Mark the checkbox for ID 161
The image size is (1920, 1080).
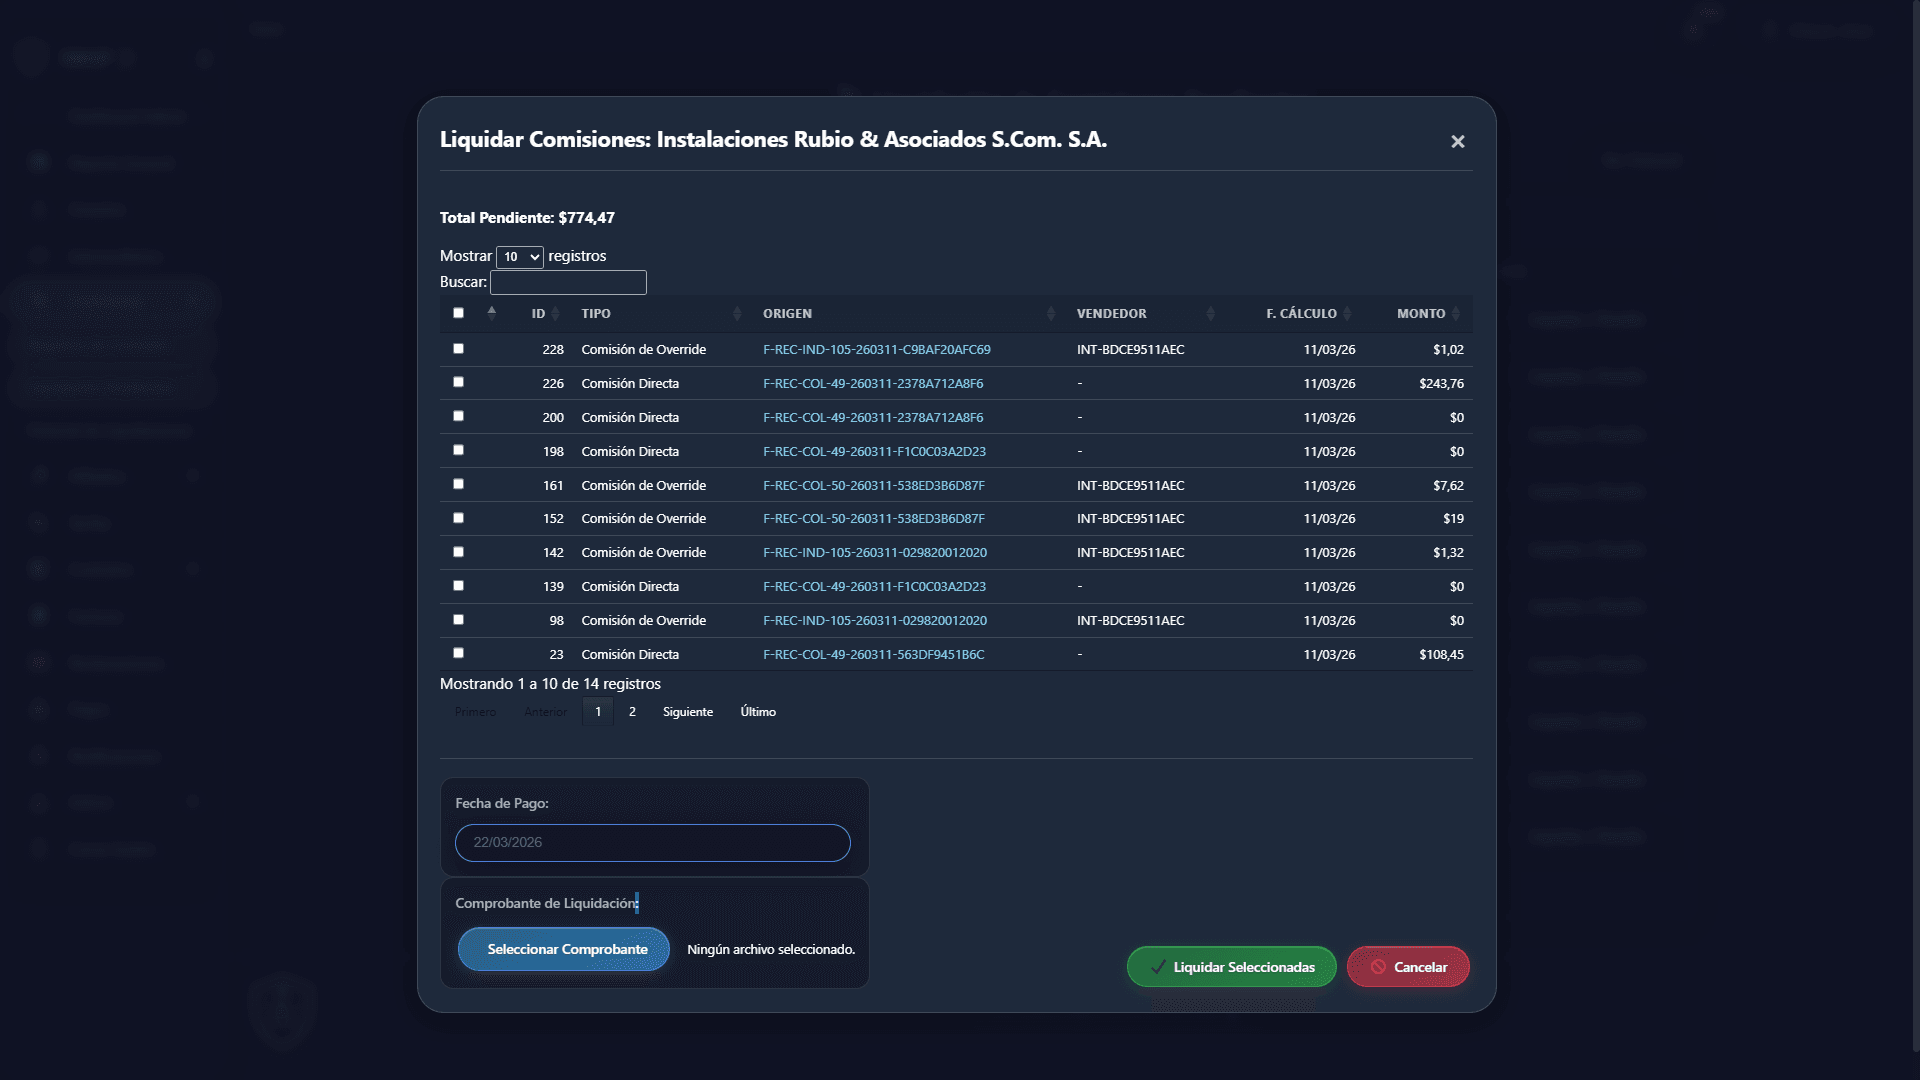point(458,484)
